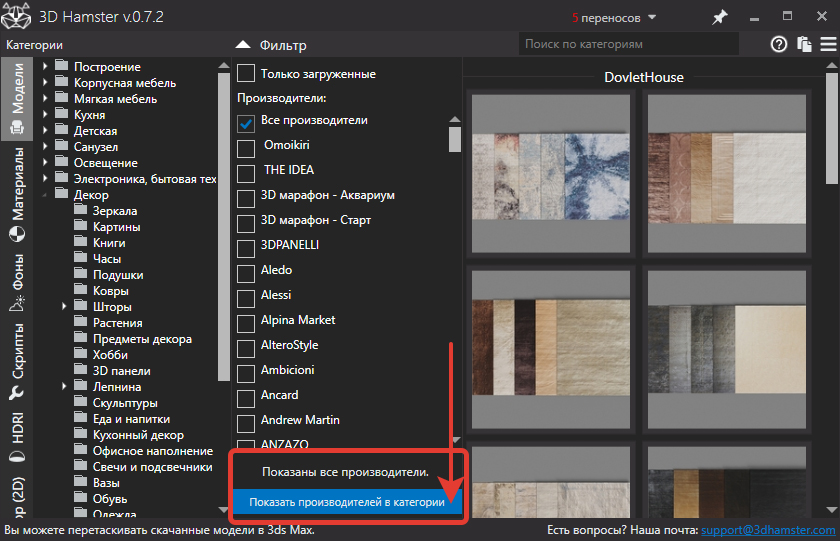Click the folder icon beside Часы
This screenshot has width=840, height=541.
click(x=80, y=258)
